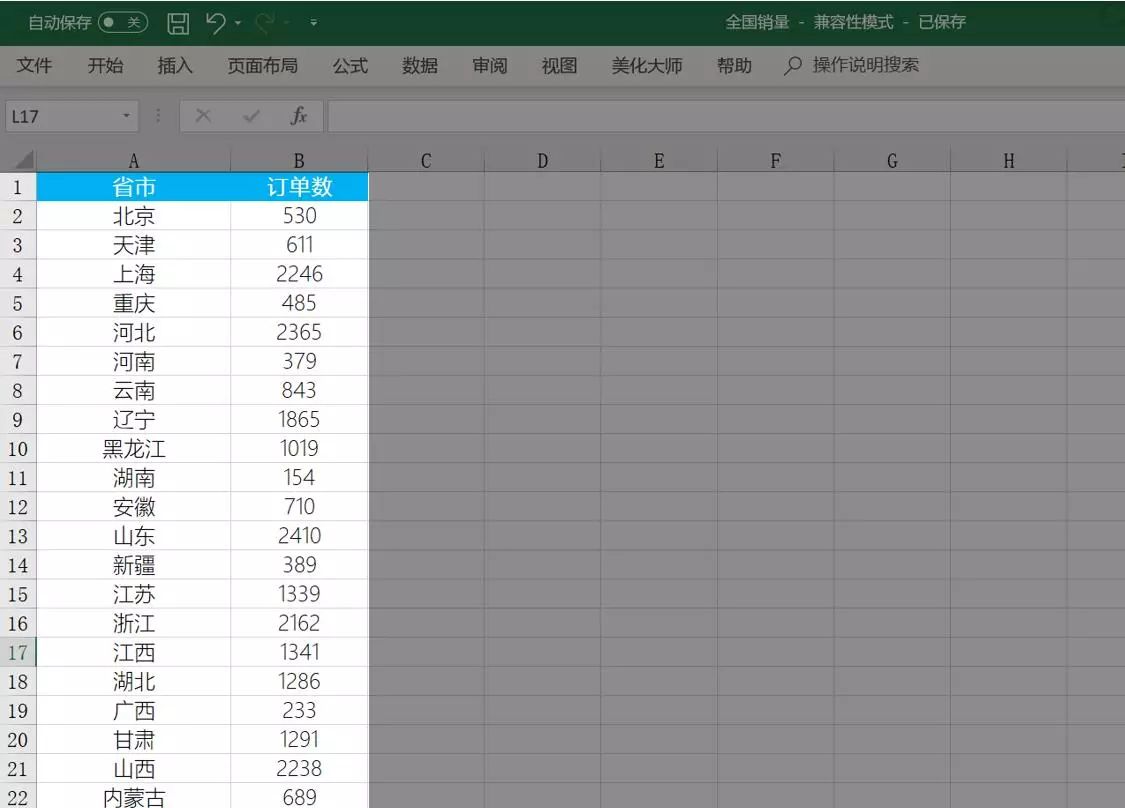The width and height of the screenshot is (1125, 808).
Task: Select column B header
Action: tap(298, 159)
